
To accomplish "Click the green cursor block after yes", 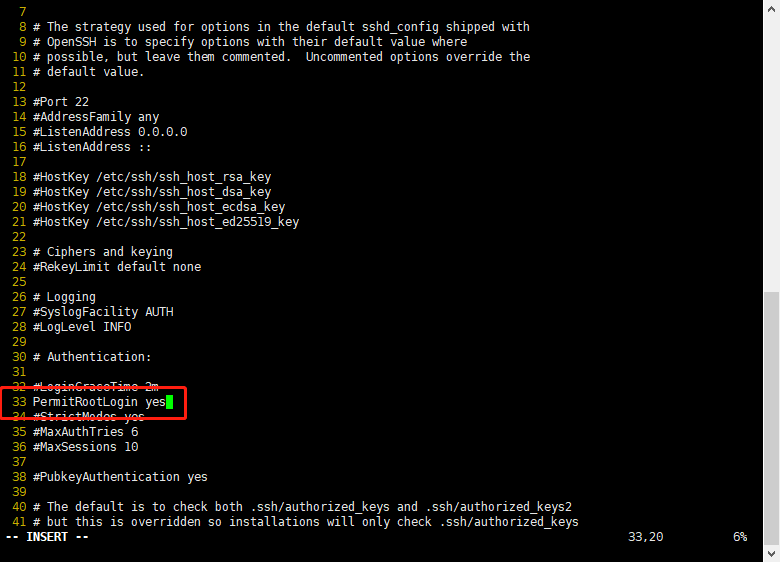I will pyautogui.click(x=170, y=402).
